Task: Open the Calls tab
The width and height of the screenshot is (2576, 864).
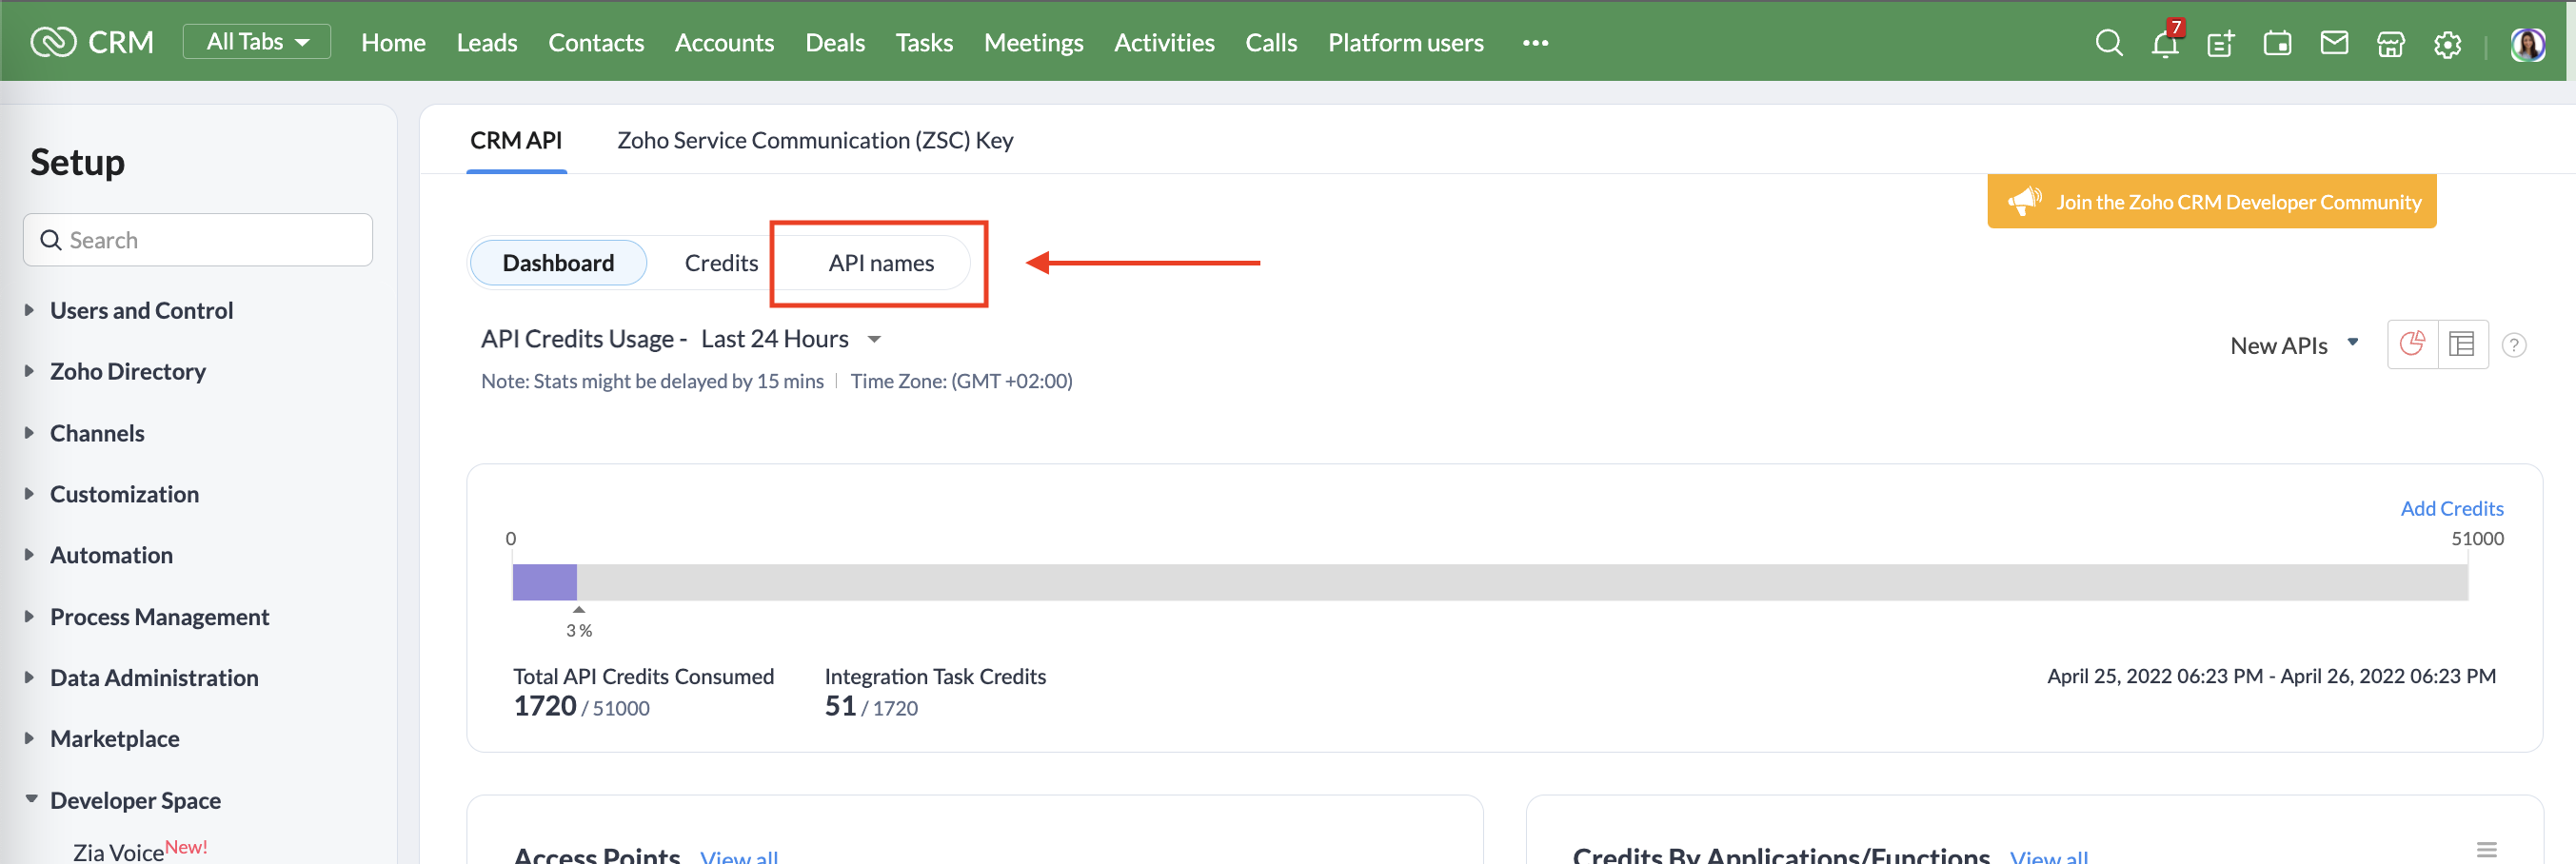Action: (x=1271, y=43)
